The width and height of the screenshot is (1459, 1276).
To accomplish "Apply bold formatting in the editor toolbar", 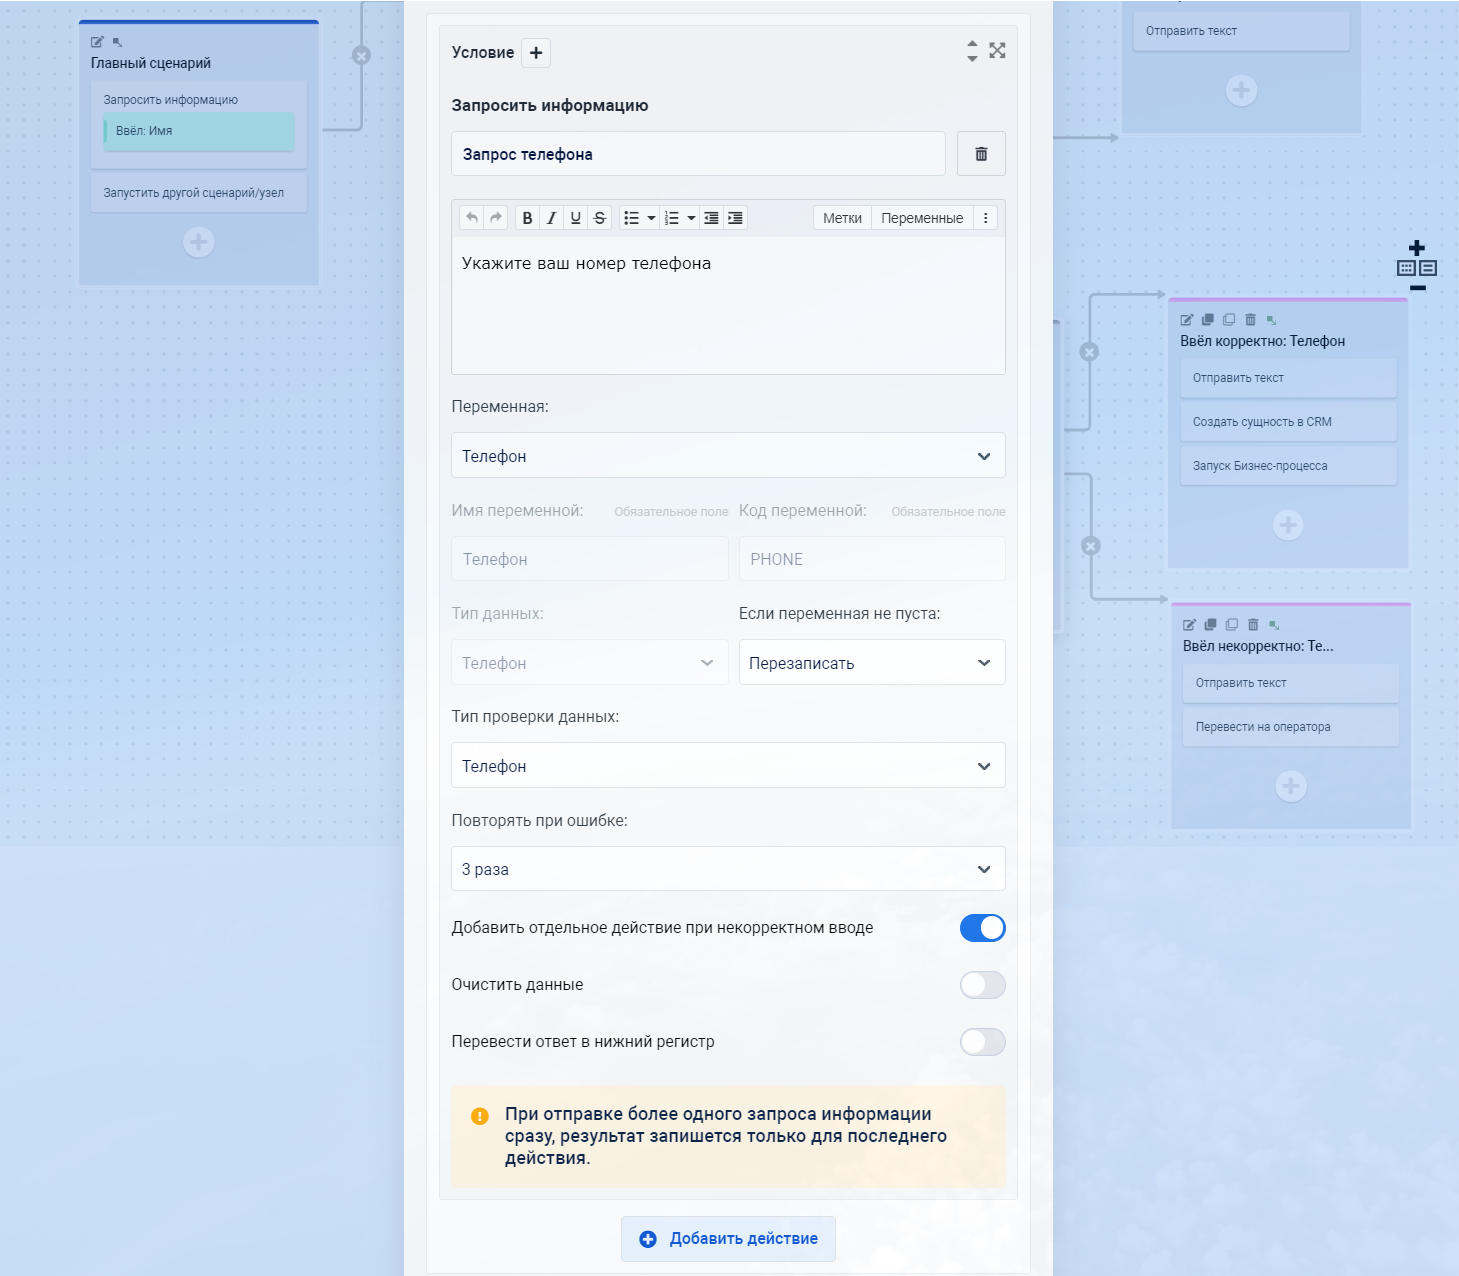I will [x=527, y=218].
